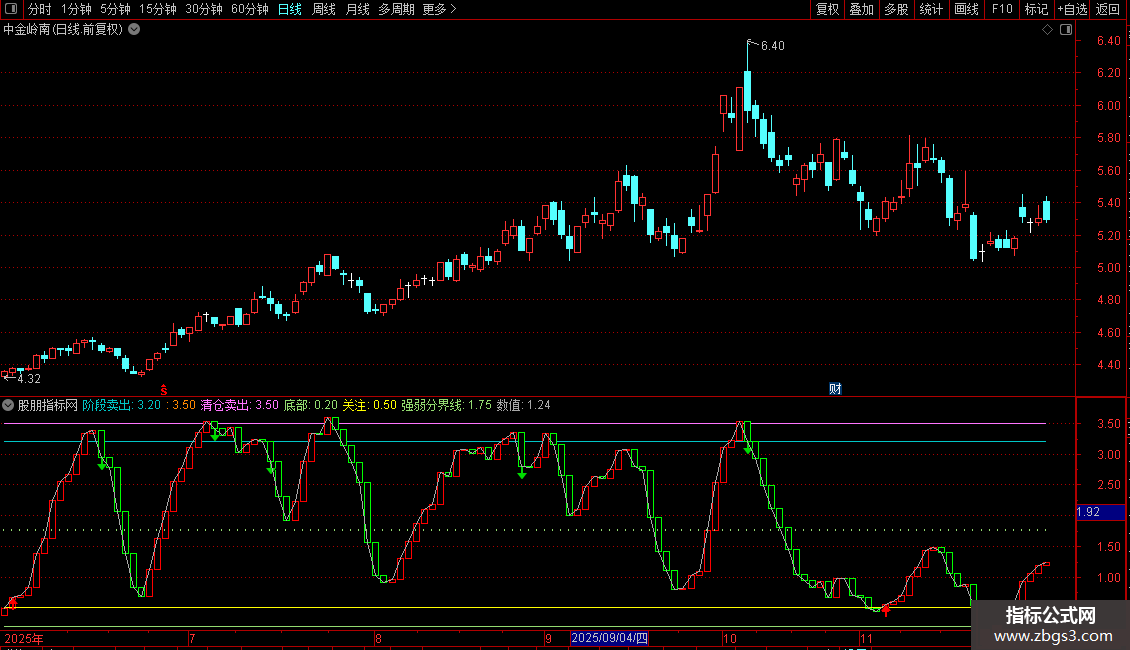The image size is (1130, 650).
Task: Click the 2025/09/04/四 date marker
Action: pyautogui.click(x=609, y=638)
